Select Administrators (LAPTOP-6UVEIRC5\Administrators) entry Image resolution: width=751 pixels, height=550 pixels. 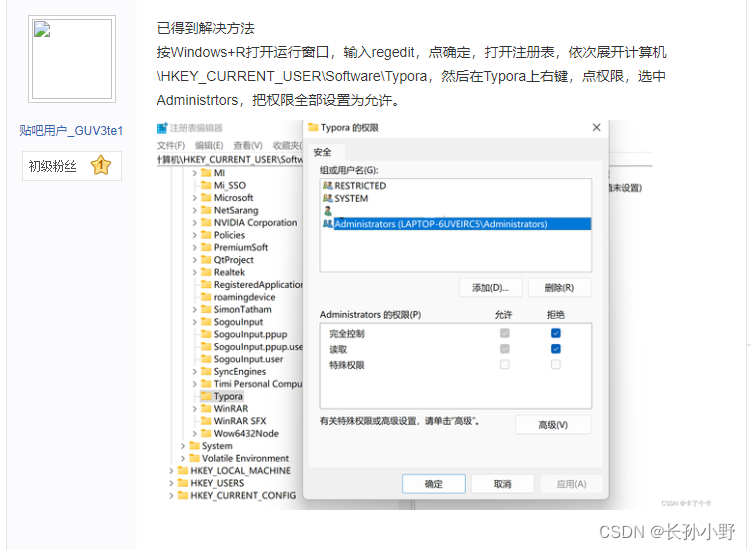(x=456, y=224)
